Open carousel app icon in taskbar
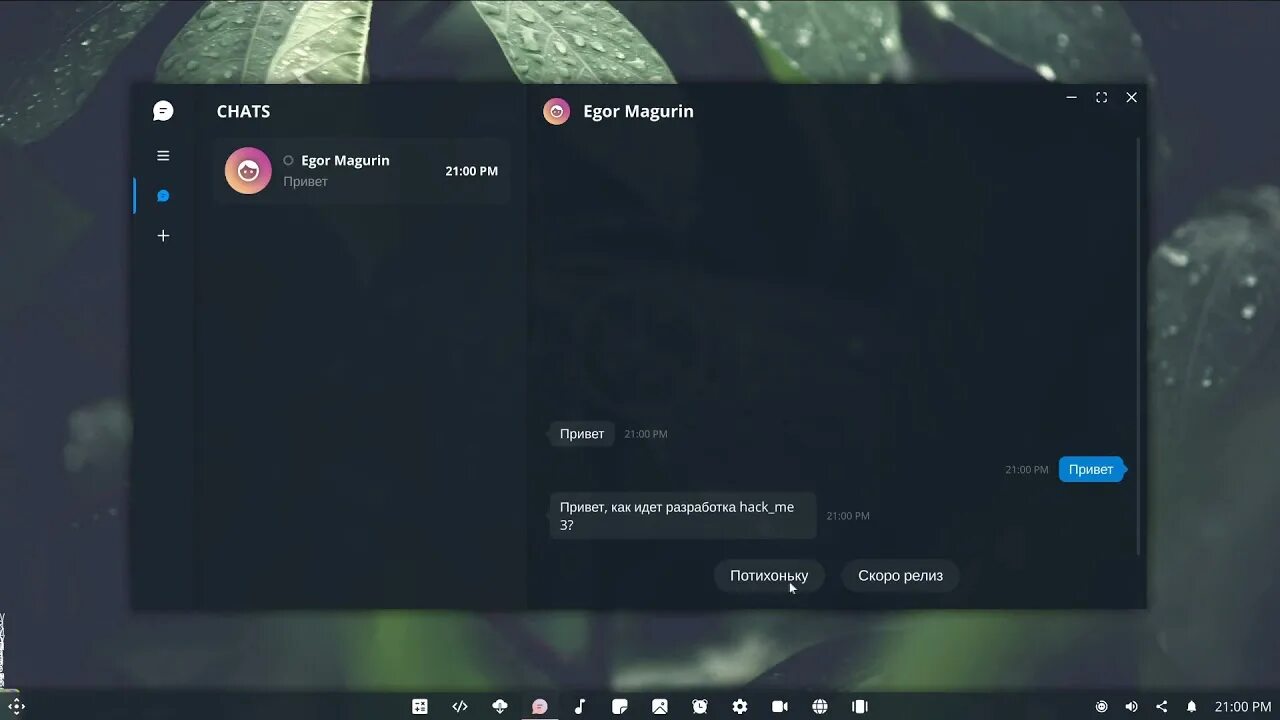Screen dimensions: 1280x720 pyautogui.click(x=860, y=706)
